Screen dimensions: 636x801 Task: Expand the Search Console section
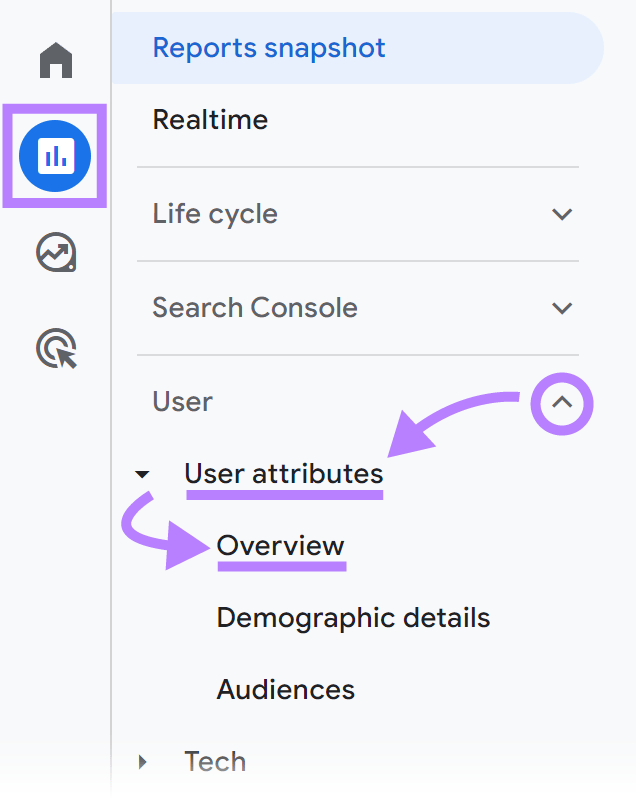(x=562, y=308)
